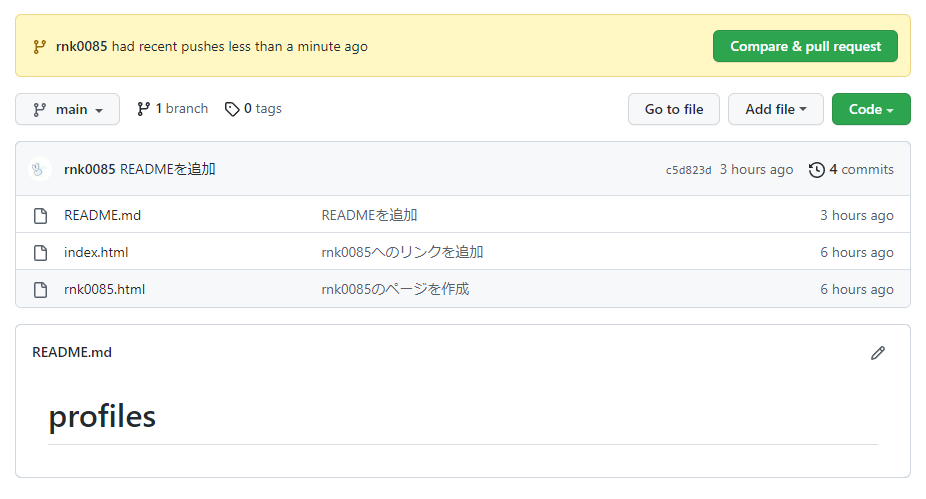
Task: Click rnk0085 branch name in push banner
Action: pos(81,46)
